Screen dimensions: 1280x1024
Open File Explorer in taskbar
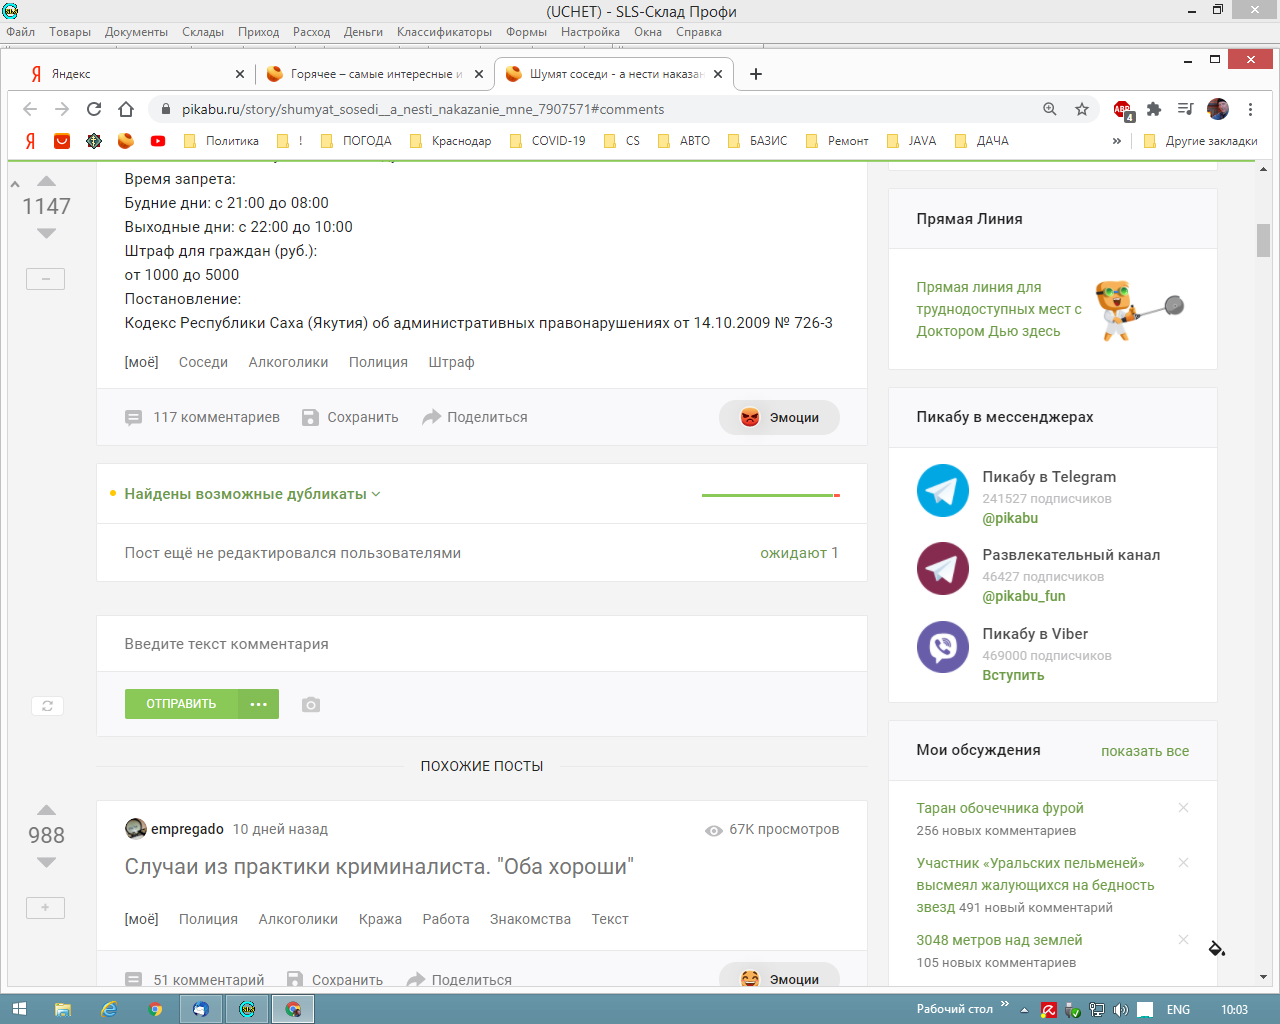coord(62,1009)
